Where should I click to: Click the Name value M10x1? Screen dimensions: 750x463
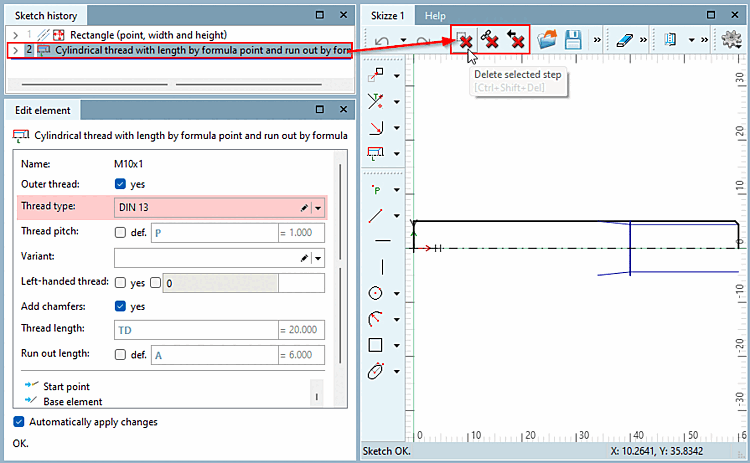point(129,164)
